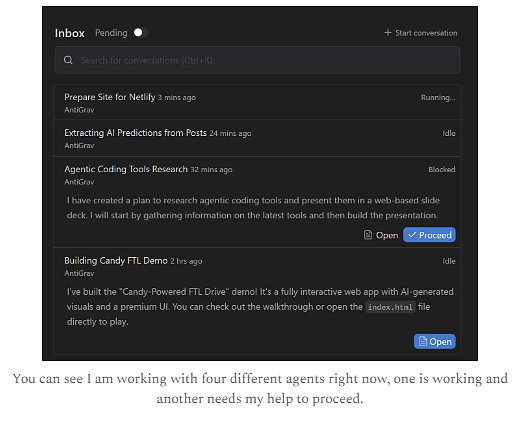
Task: Toggle the Pending switch
Action: (x=140, y=33)
